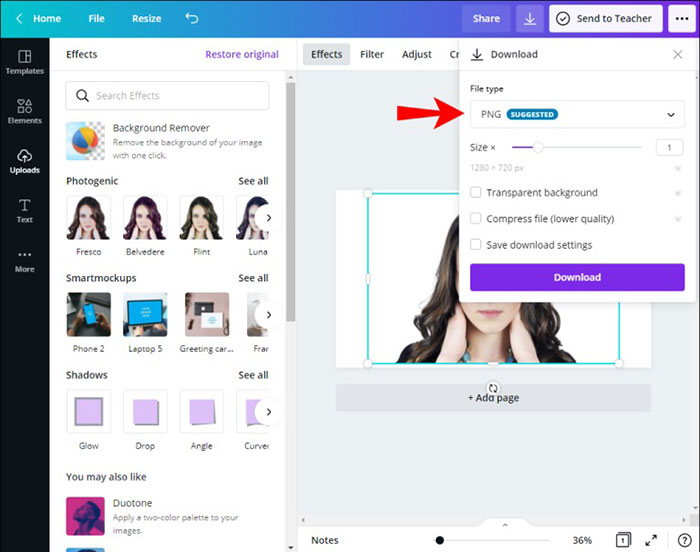
Task: Open the File menu
Action: coord(96,18)
